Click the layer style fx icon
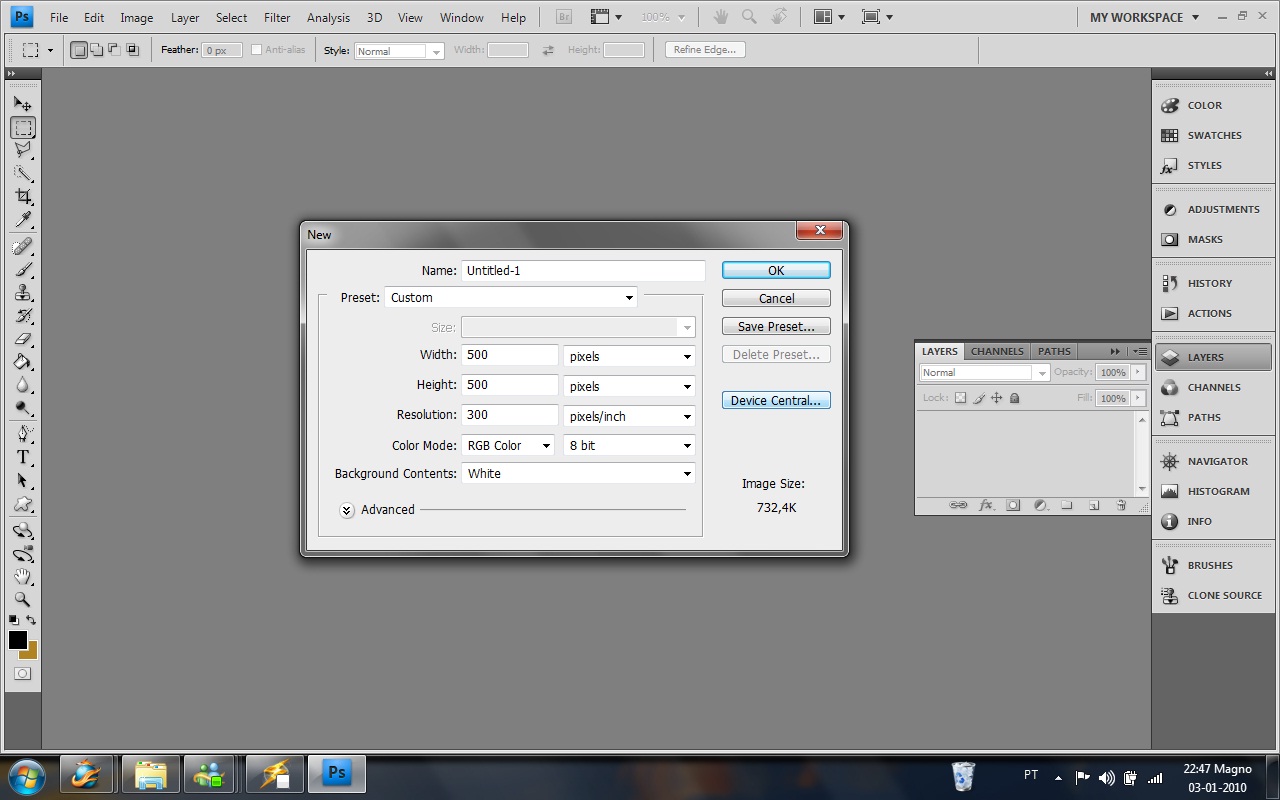Viewport: 1280px width, 800px height. point(986,506)
